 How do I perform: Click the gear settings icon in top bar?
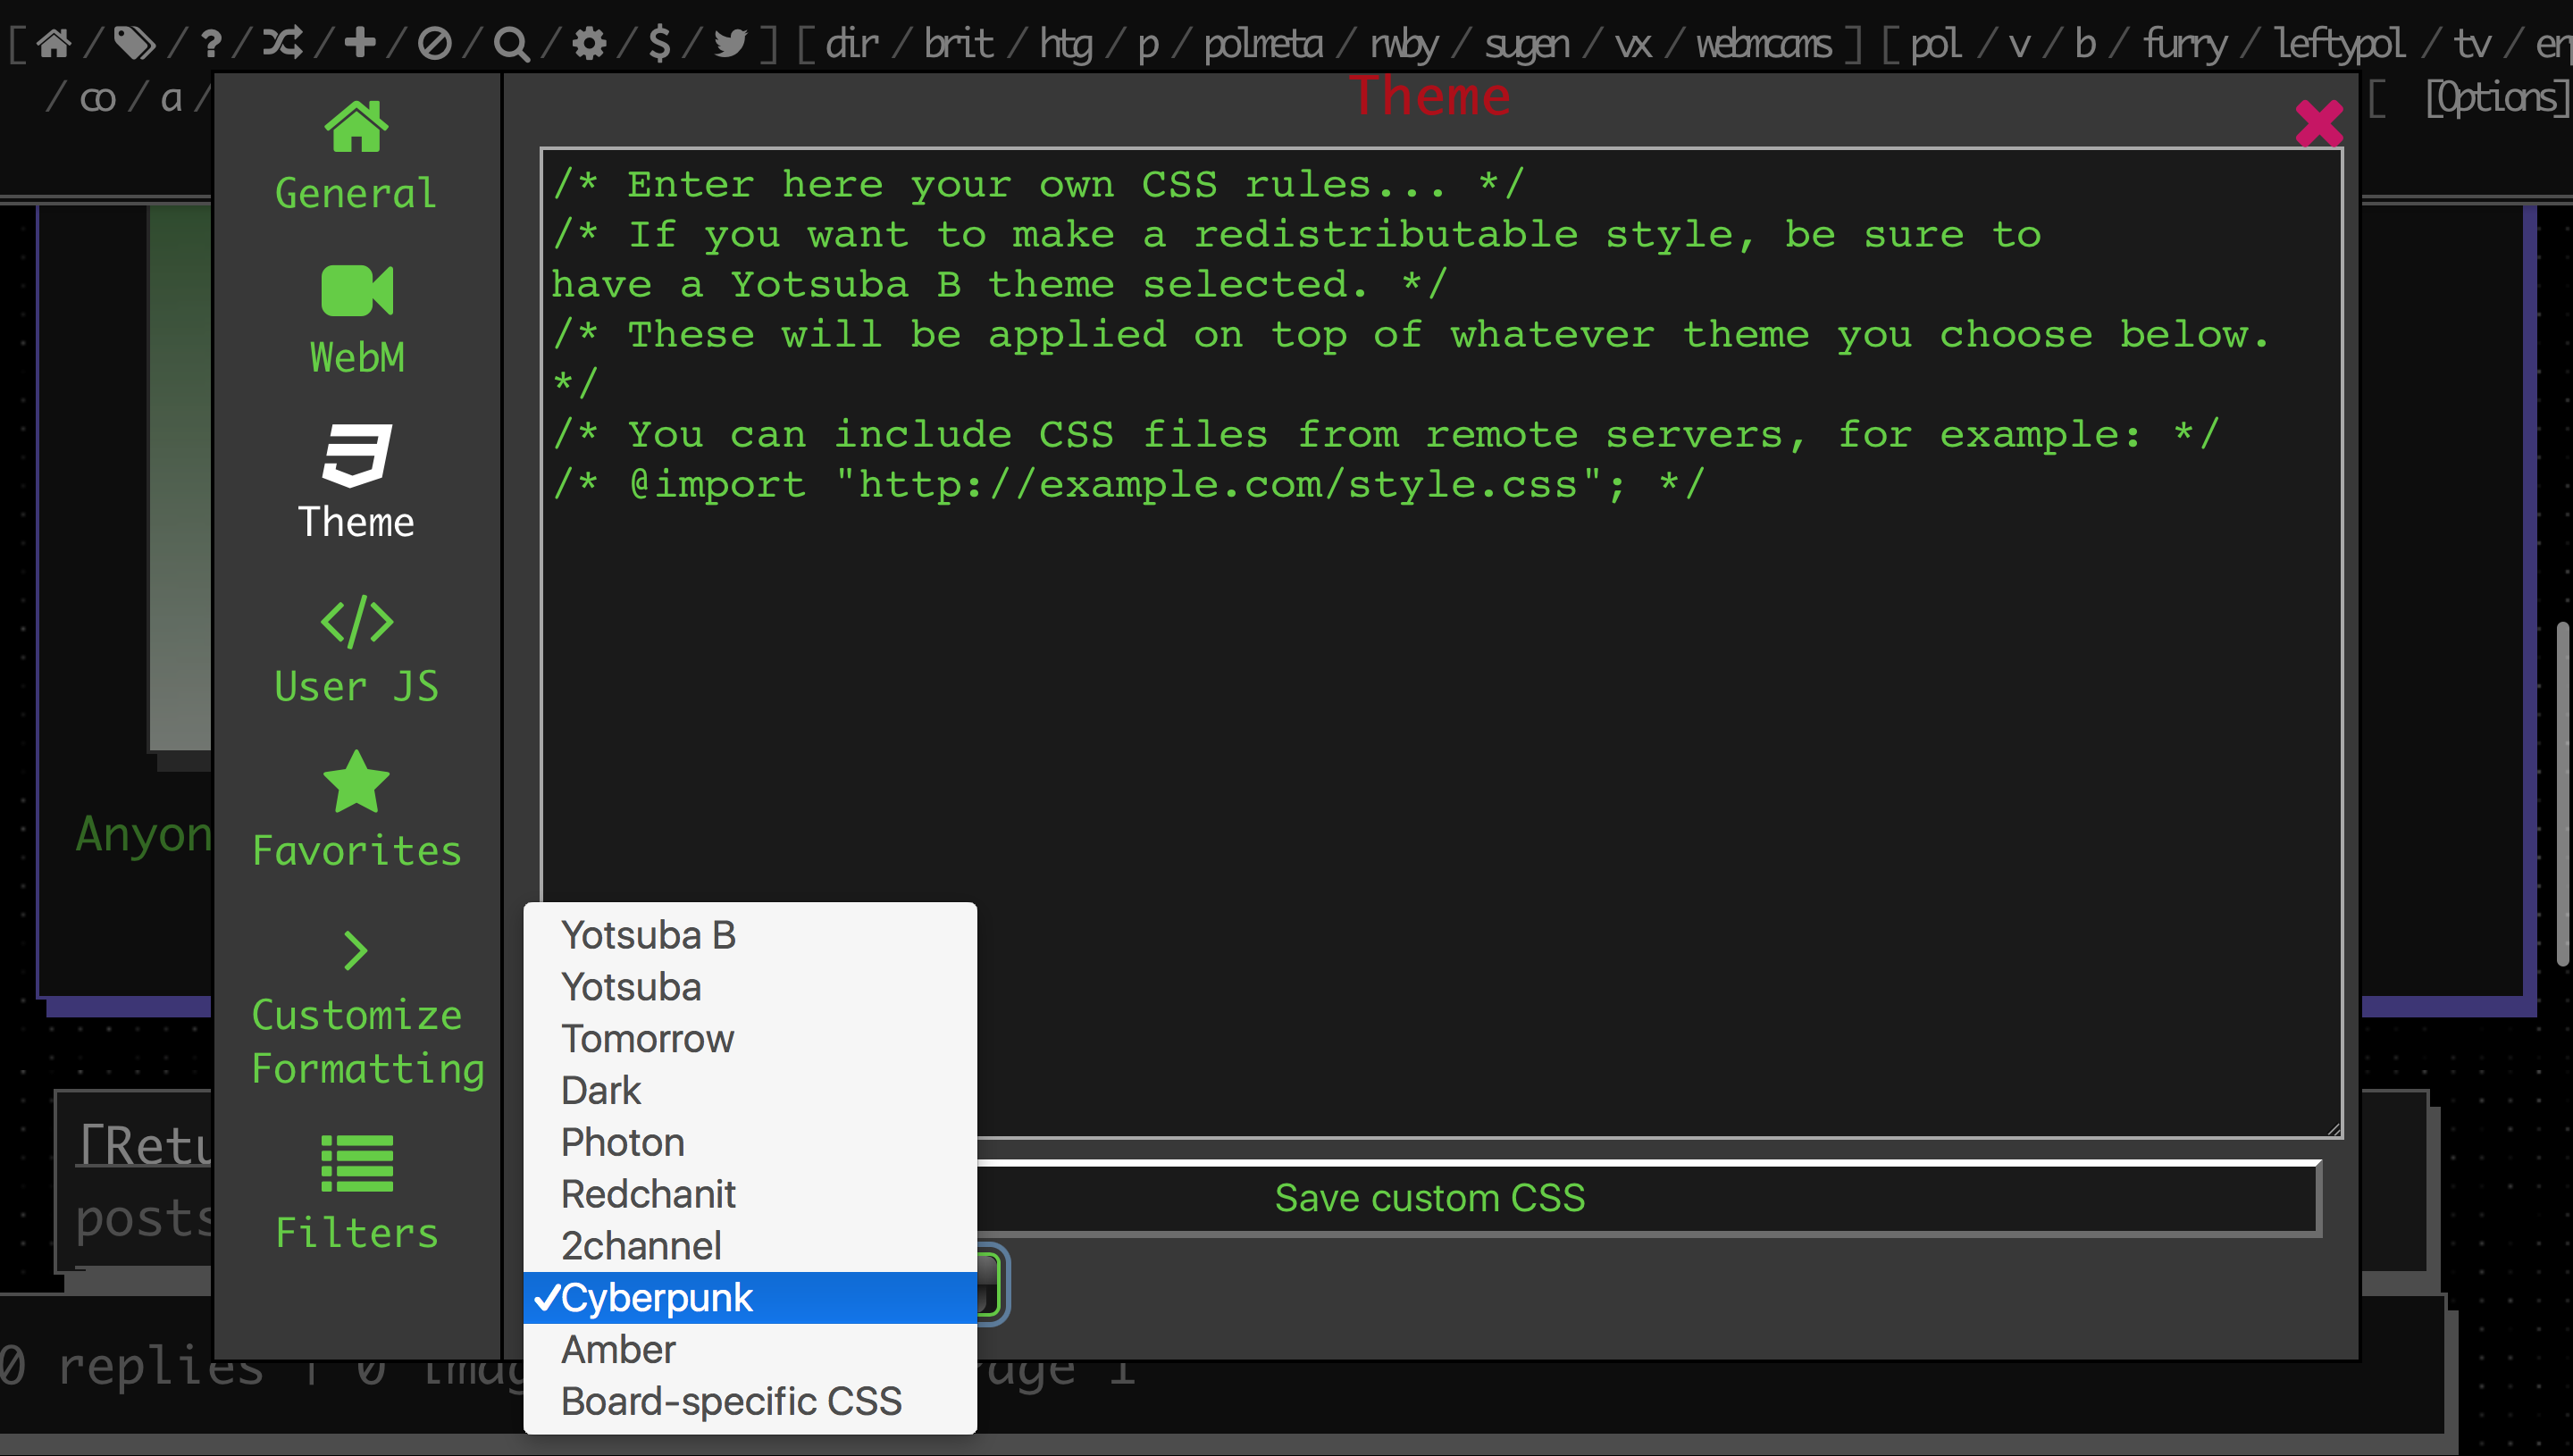pyautogui.click(x=589, y=43)
